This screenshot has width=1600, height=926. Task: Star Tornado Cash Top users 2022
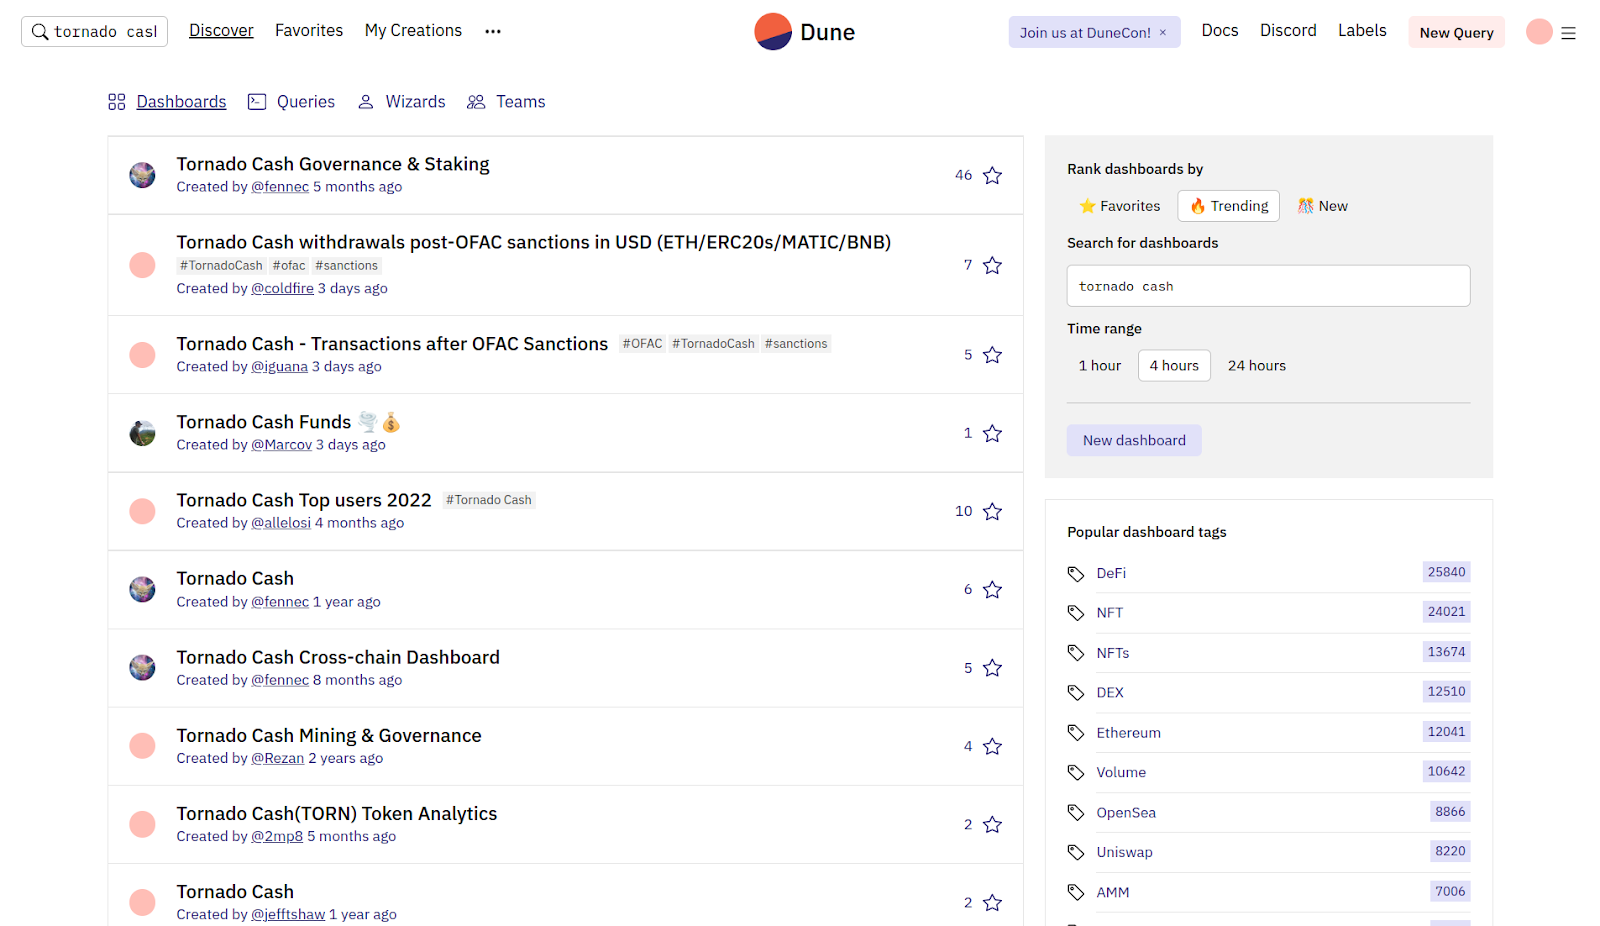tap(992, 511)
